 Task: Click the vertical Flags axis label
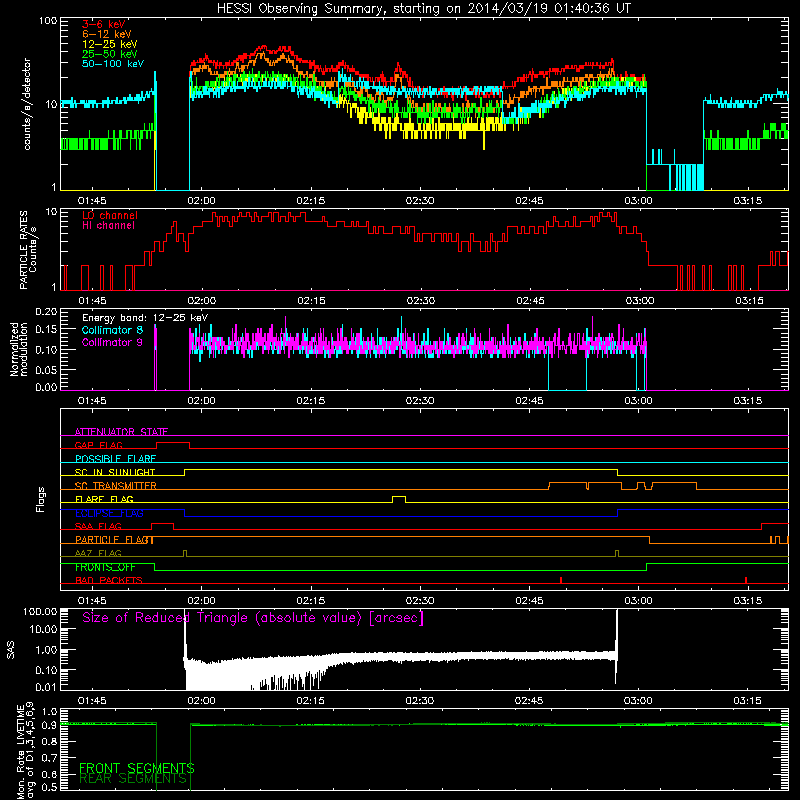40,499
